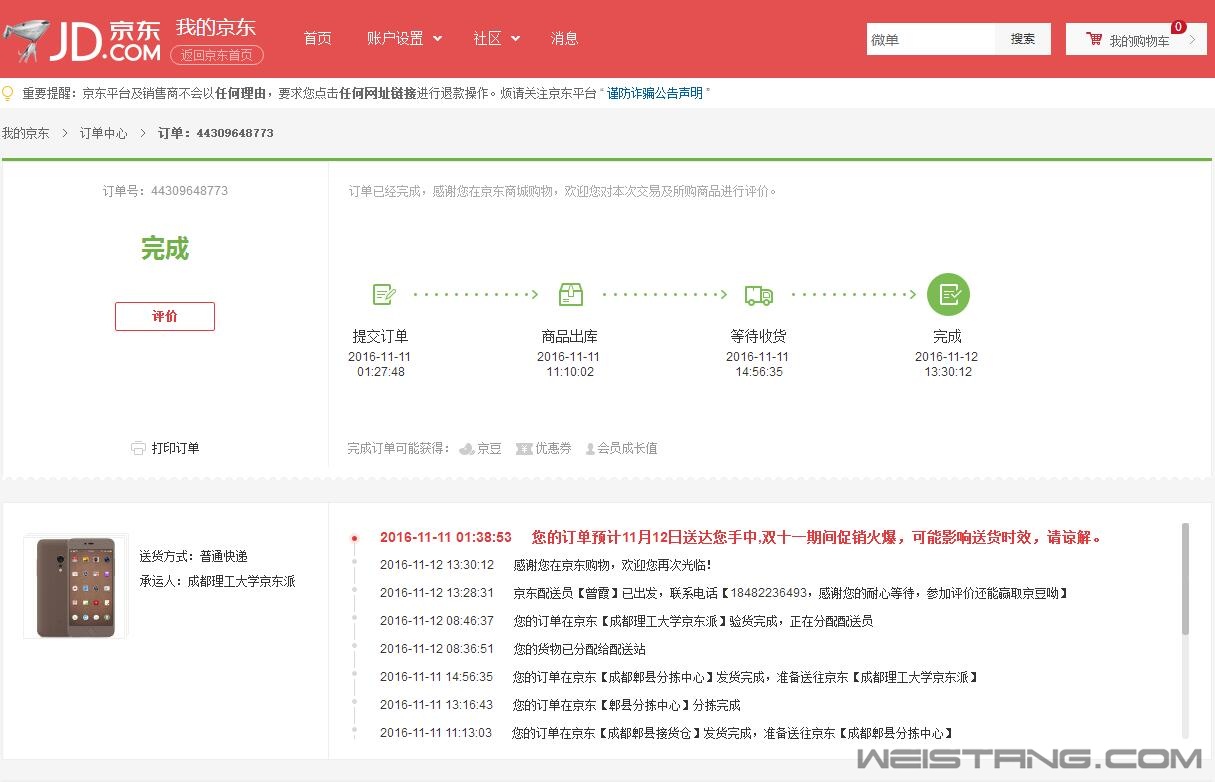1215x782 pixels.
Task: Click the red 2016-11-11 01:38:53 notice
Action: click(742, 537)
